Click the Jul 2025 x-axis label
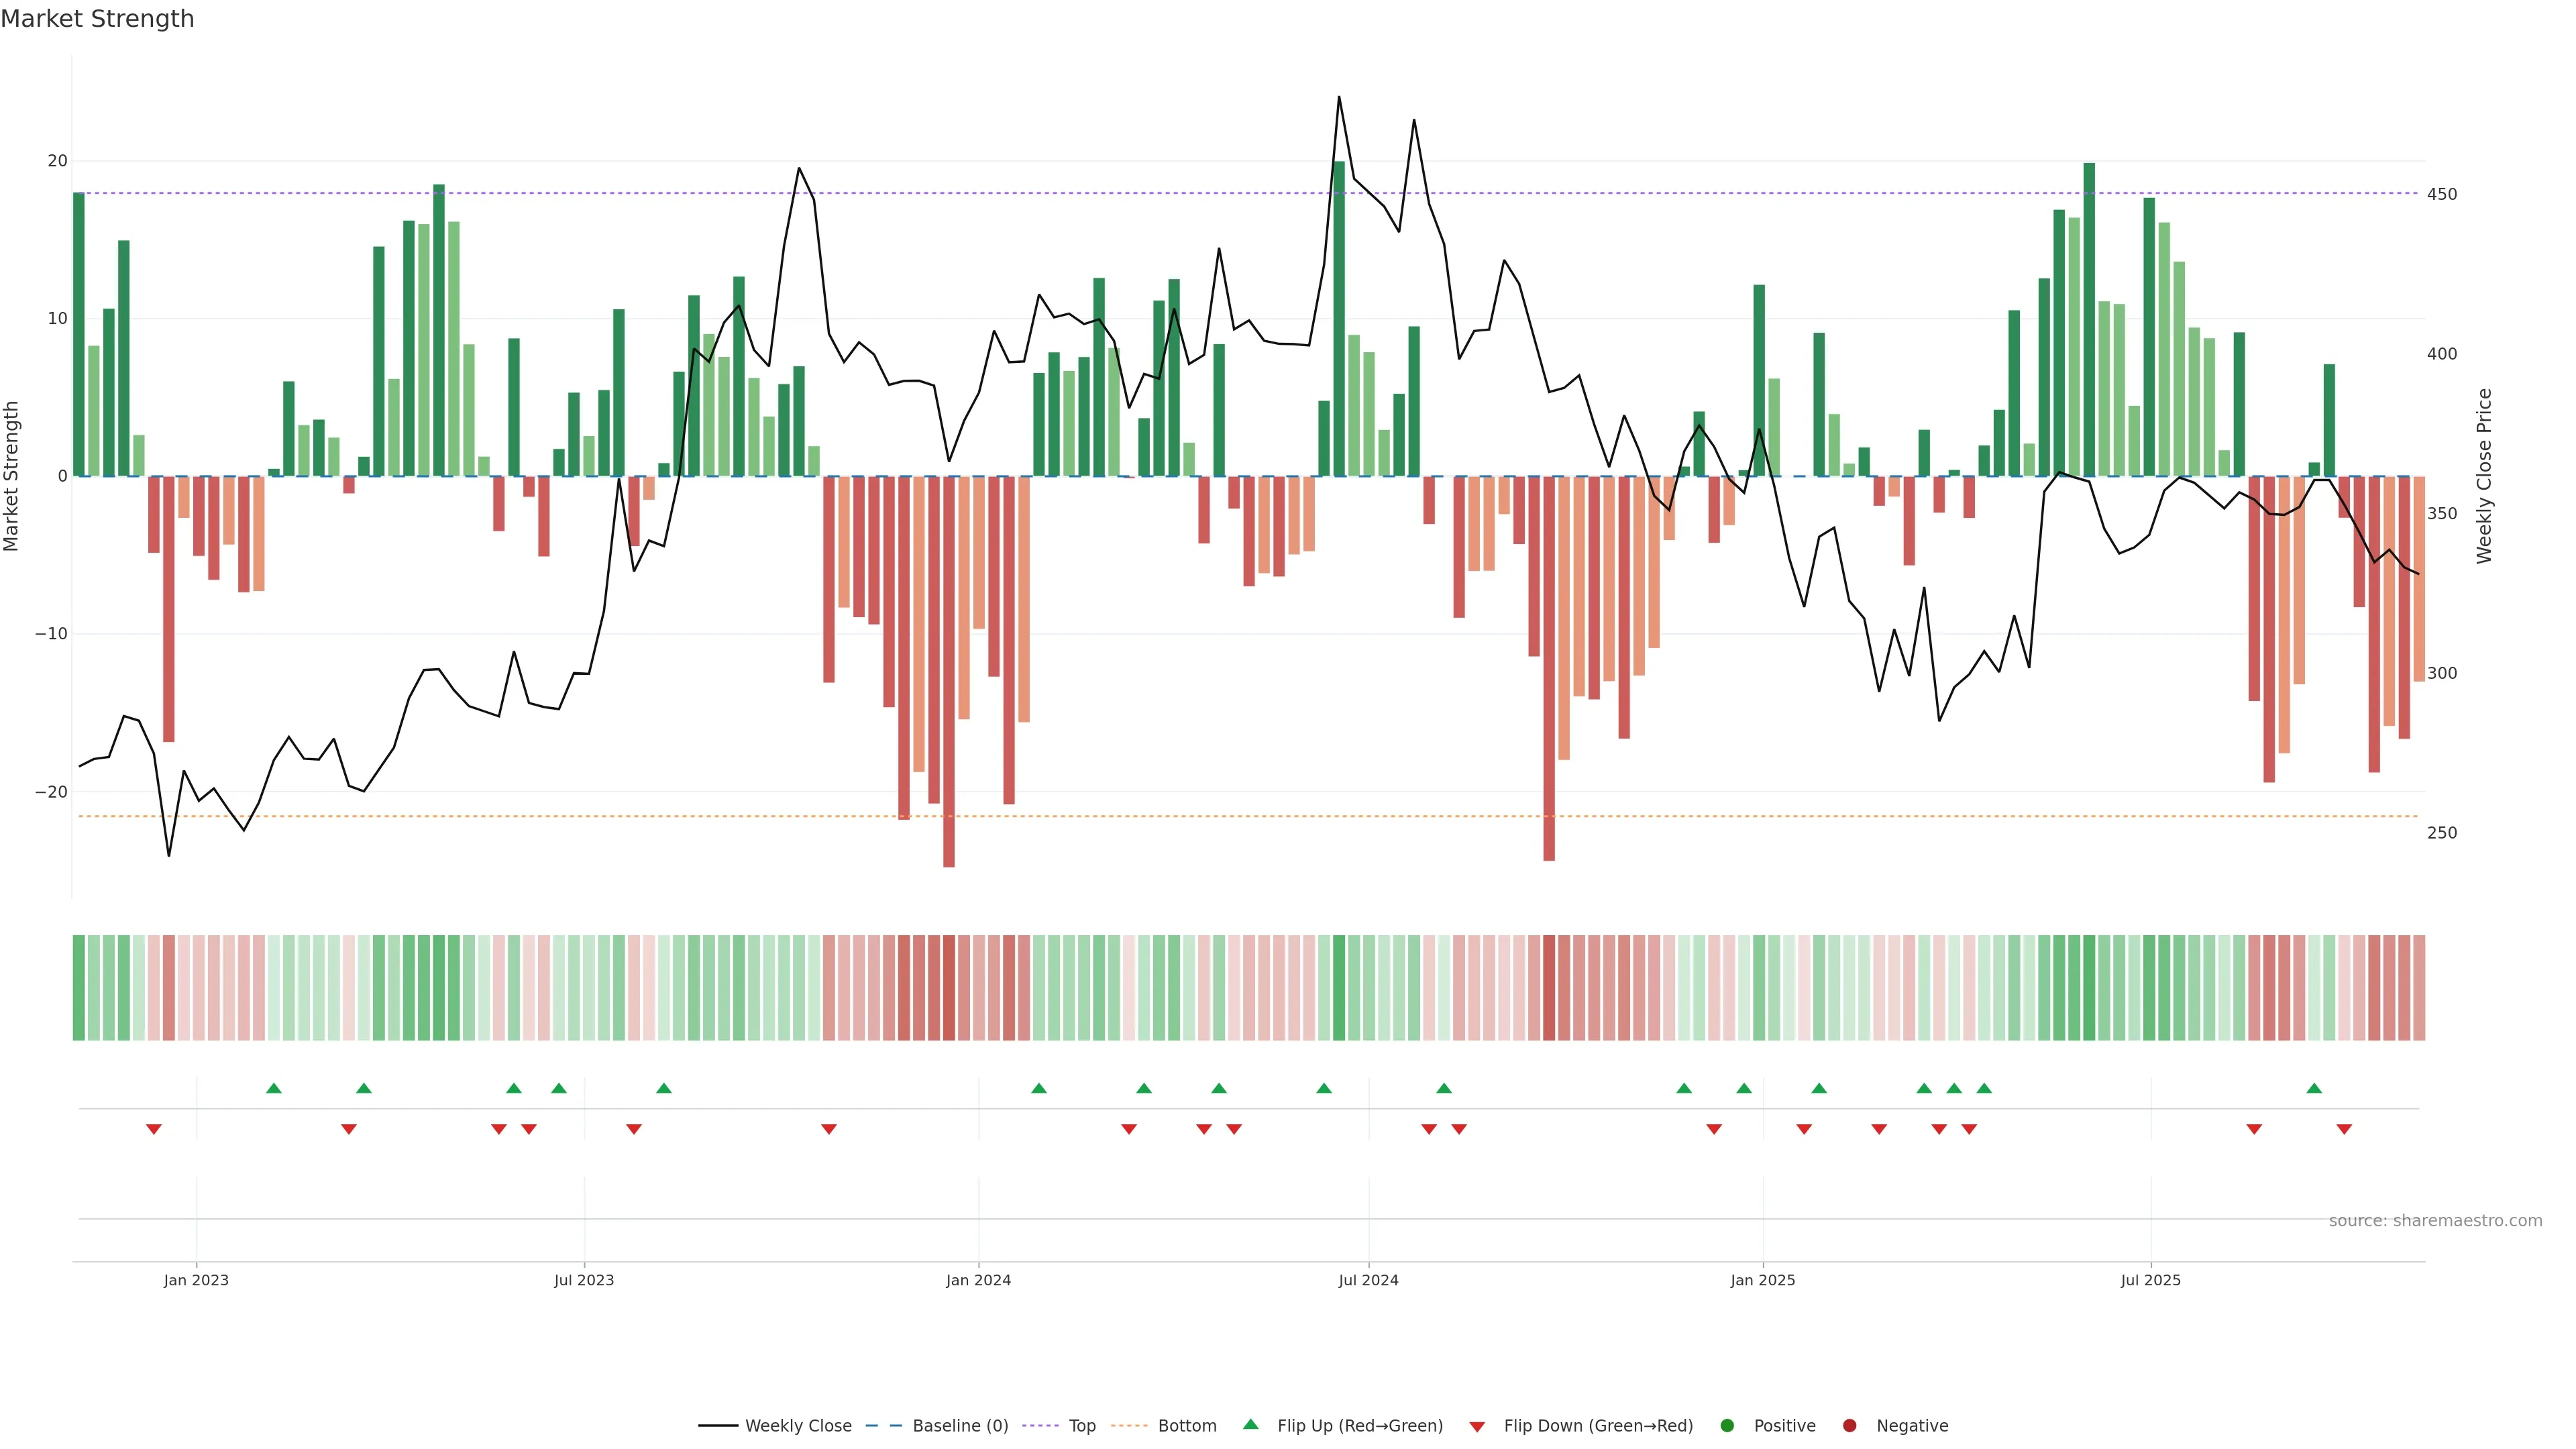The width and height of the screenshot is (2576, 1449). [2150, 1280]
